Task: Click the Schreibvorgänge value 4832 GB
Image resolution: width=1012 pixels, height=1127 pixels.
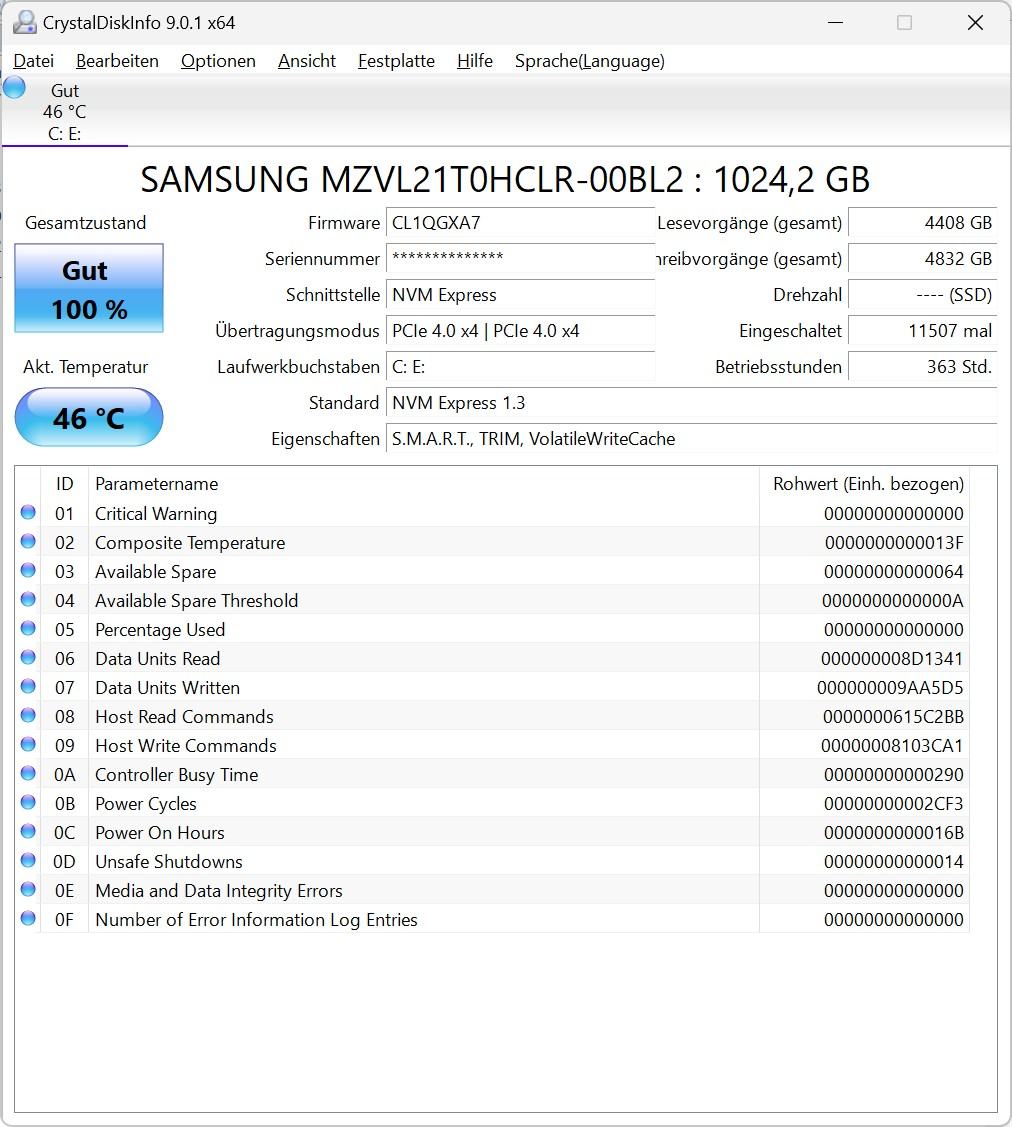Action: (923, 259)
